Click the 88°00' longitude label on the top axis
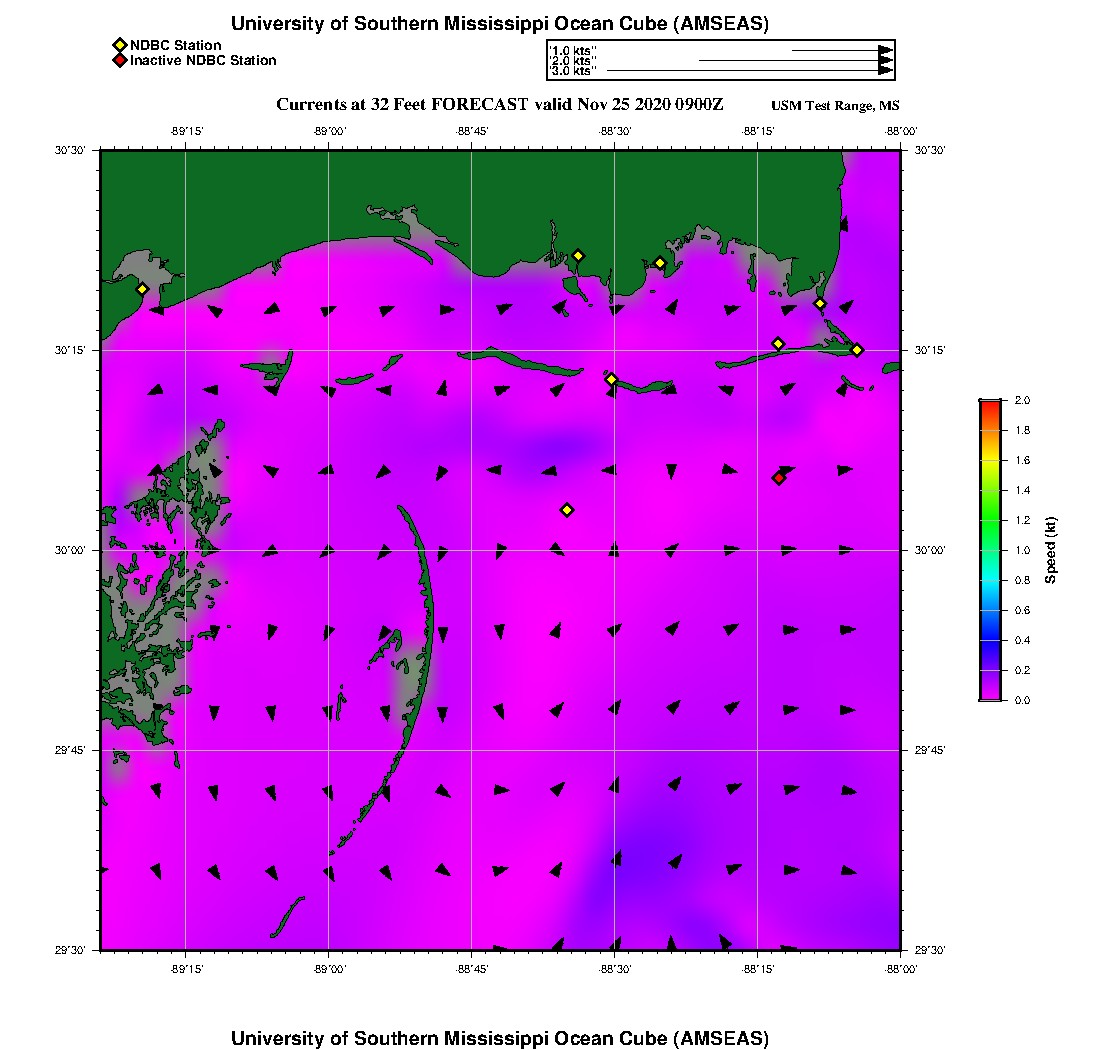This screenshot has height=1050, width=1100. click(x=901, y=131)
